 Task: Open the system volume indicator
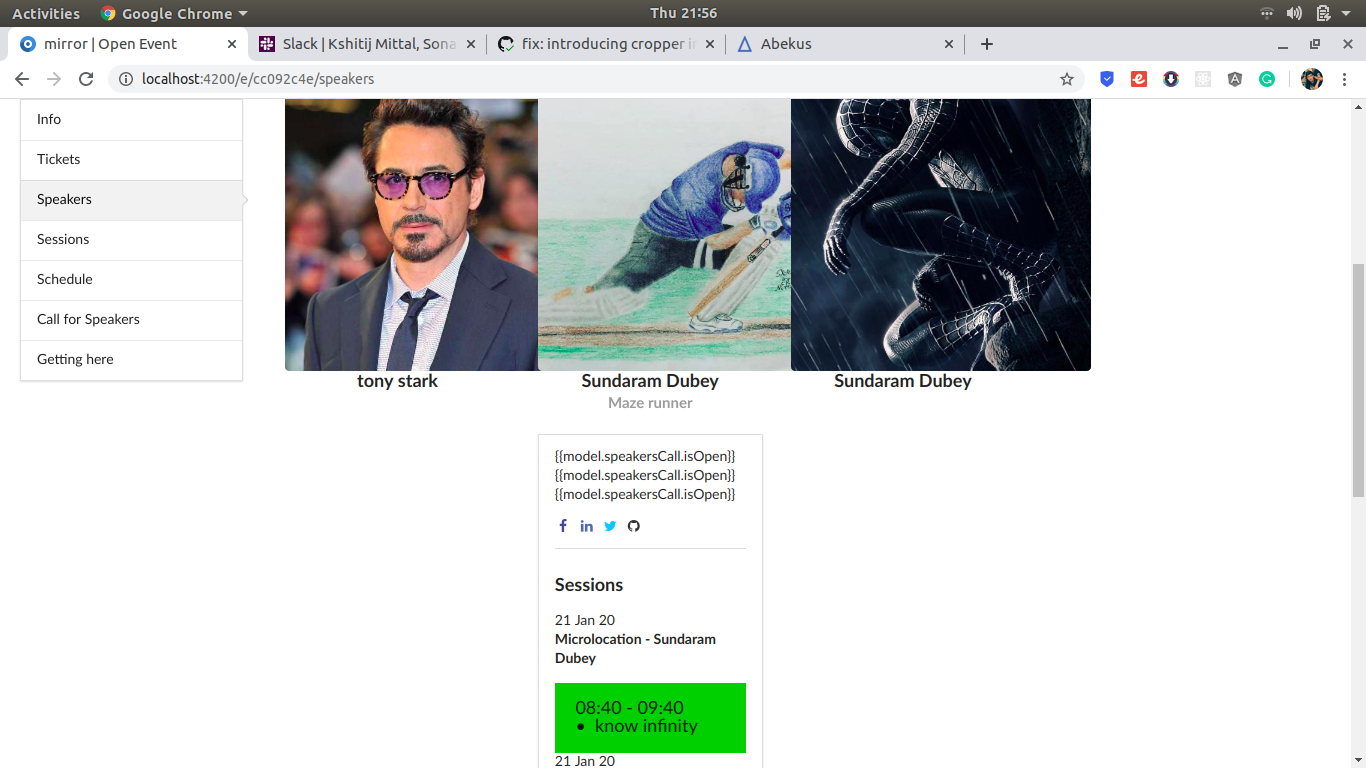pyautogui.click(x=1294, y=13)
